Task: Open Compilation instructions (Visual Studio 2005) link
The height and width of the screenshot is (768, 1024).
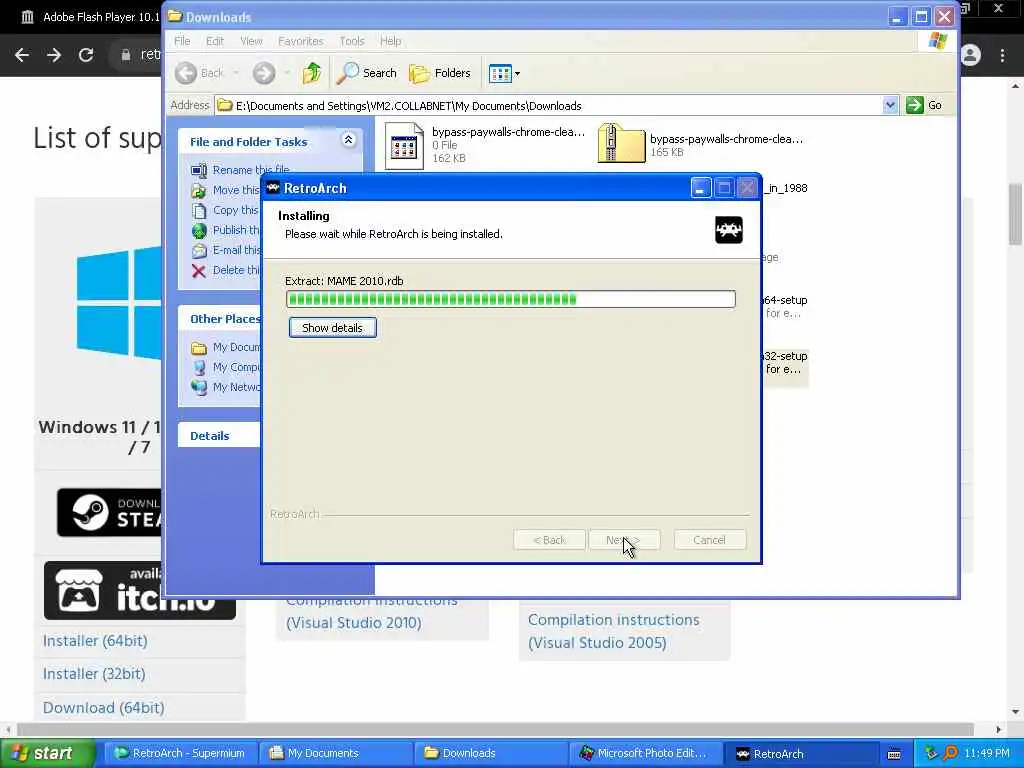Action: [614, 632]
